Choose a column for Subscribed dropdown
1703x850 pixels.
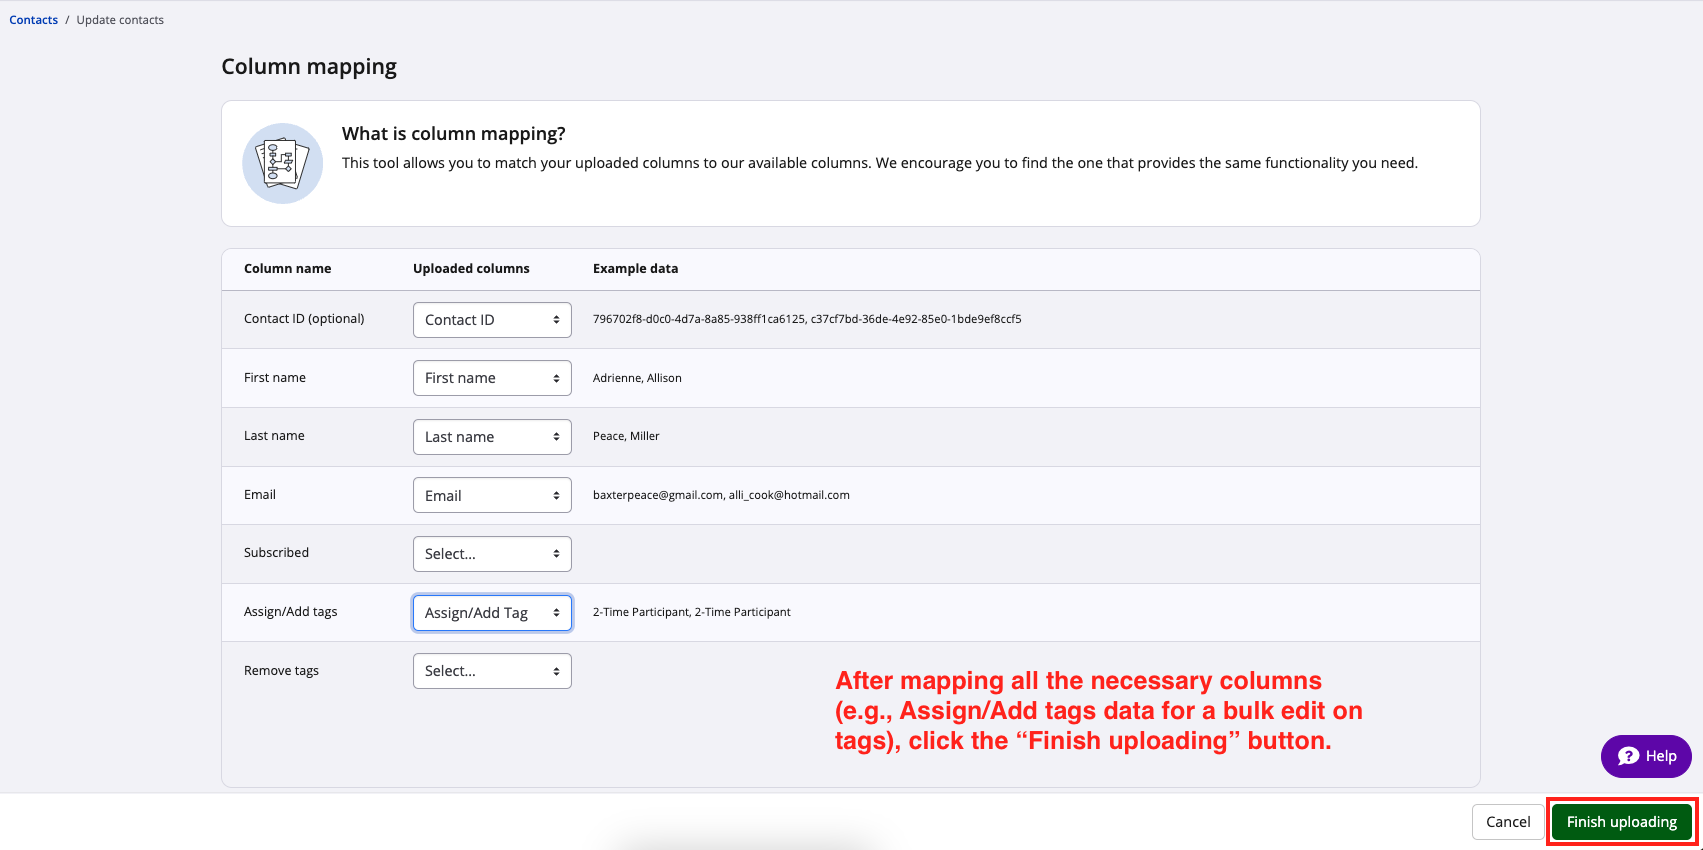point(492,554)
